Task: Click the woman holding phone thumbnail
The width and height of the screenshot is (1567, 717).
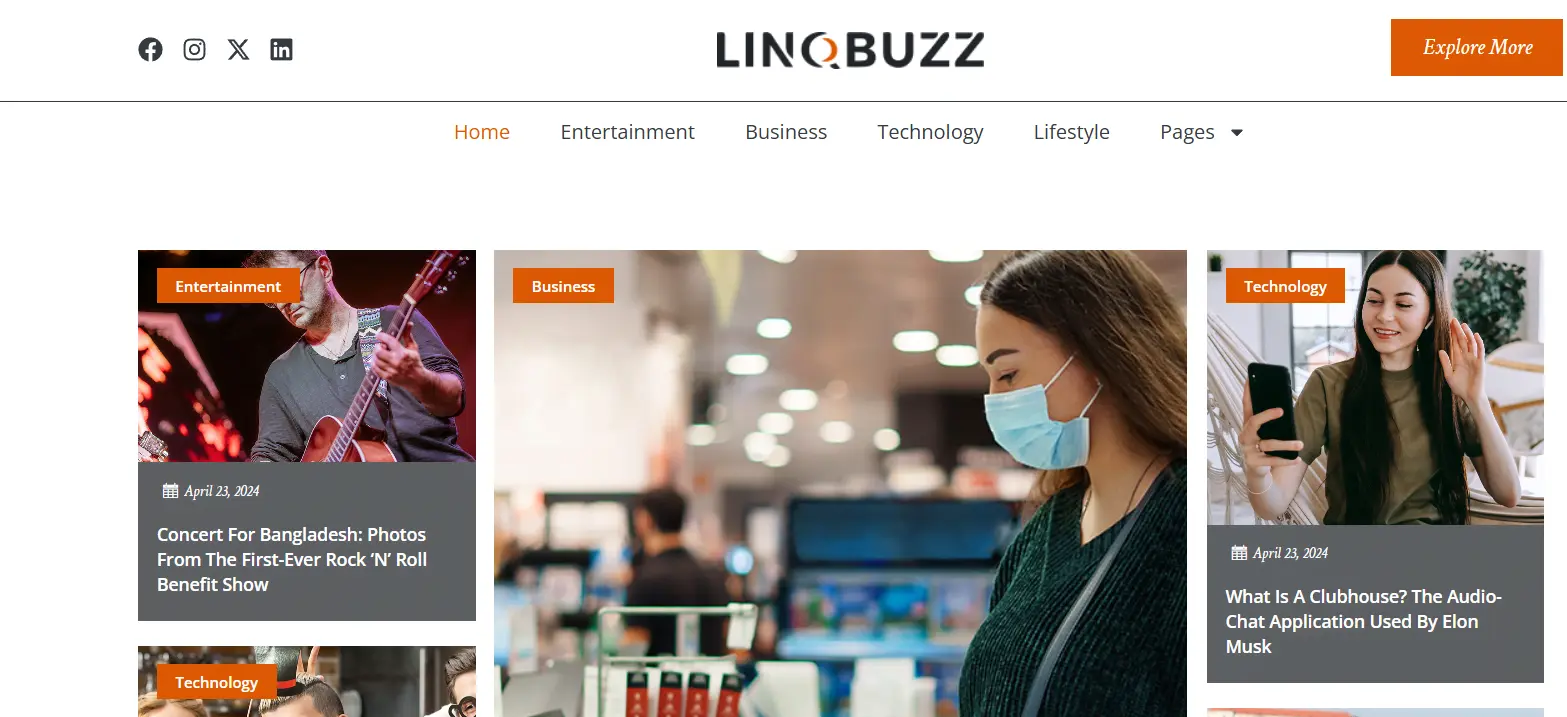Action: [x=1375, y=387]
